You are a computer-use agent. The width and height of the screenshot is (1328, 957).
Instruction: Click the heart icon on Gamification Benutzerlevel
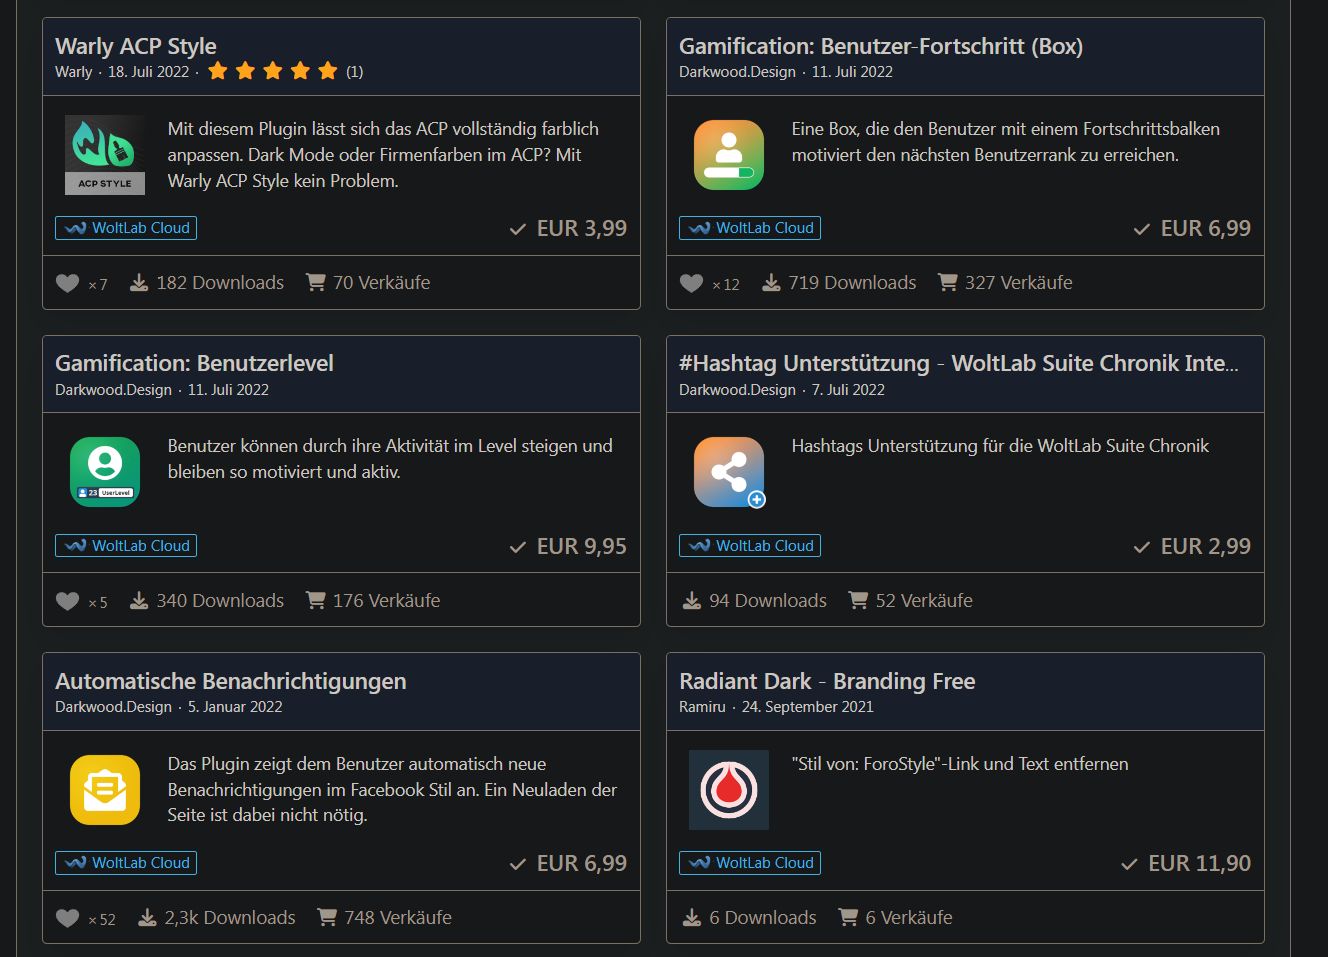(x=67, y=601)
